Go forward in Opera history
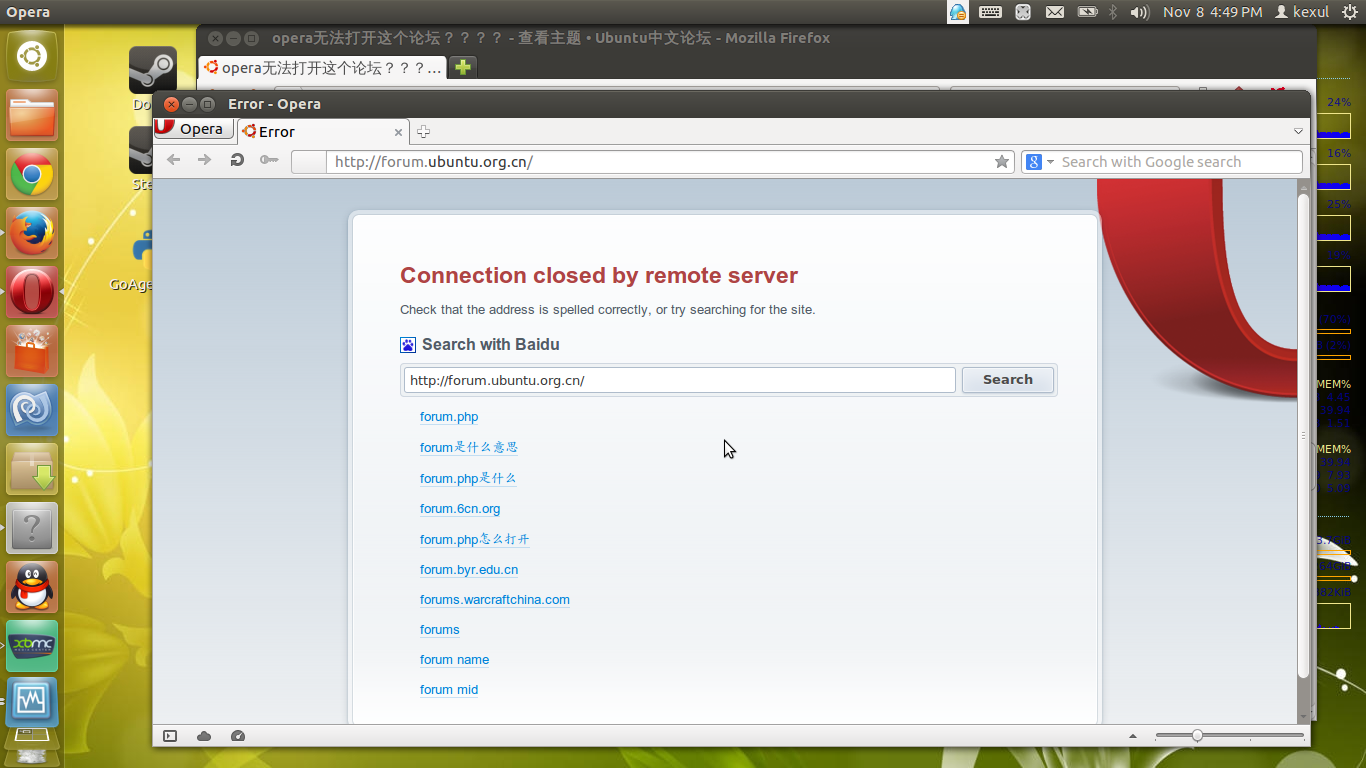The width and height of the screenshot is (1366, 768). pos(204,160)
